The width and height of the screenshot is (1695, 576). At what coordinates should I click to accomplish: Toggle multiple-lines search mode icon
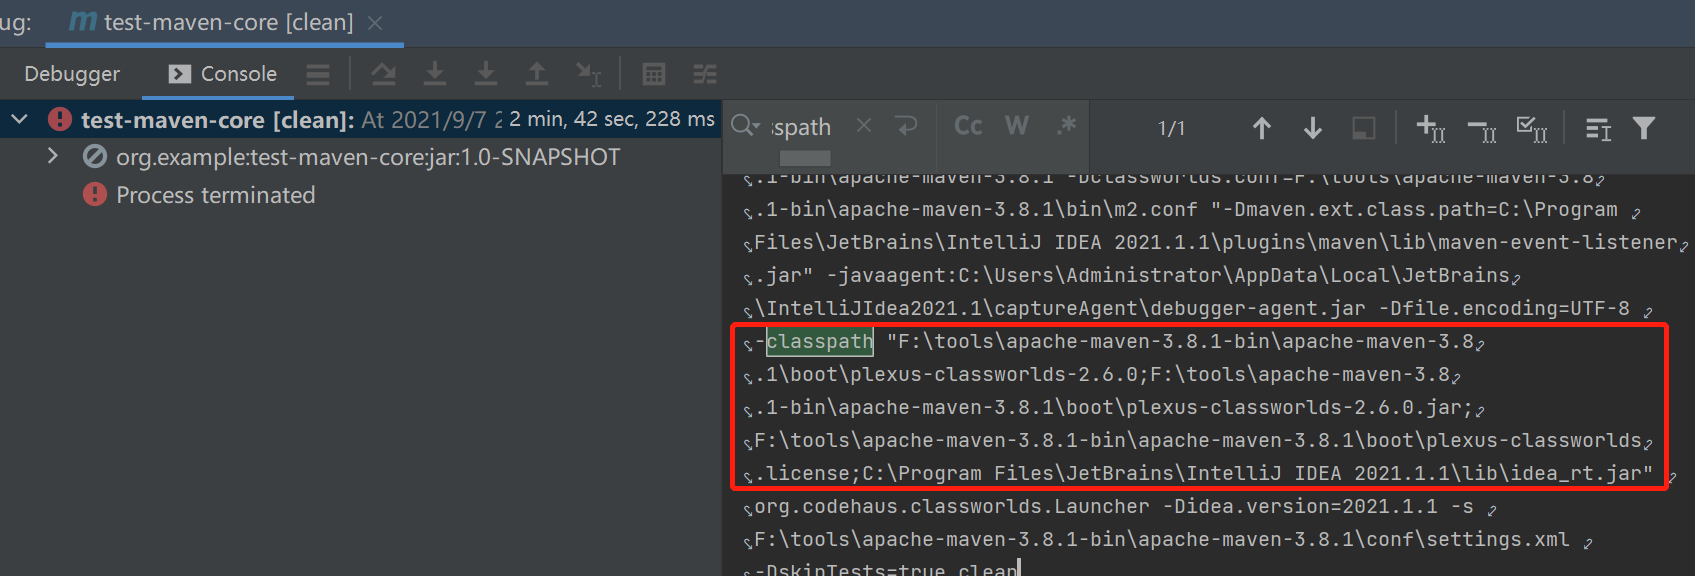click(1598, 128)
